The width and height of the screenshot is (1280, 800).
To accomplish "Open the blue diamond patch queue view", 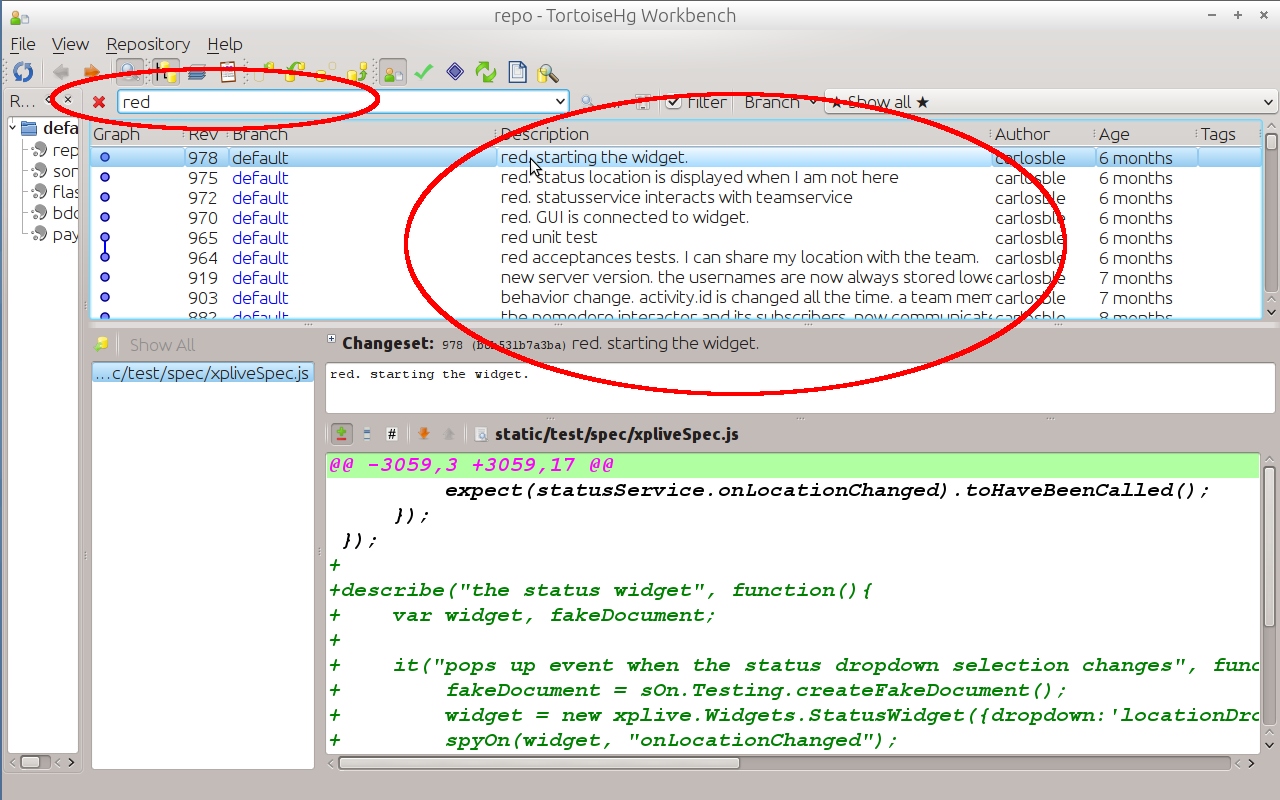I will [x=455, y=72].
